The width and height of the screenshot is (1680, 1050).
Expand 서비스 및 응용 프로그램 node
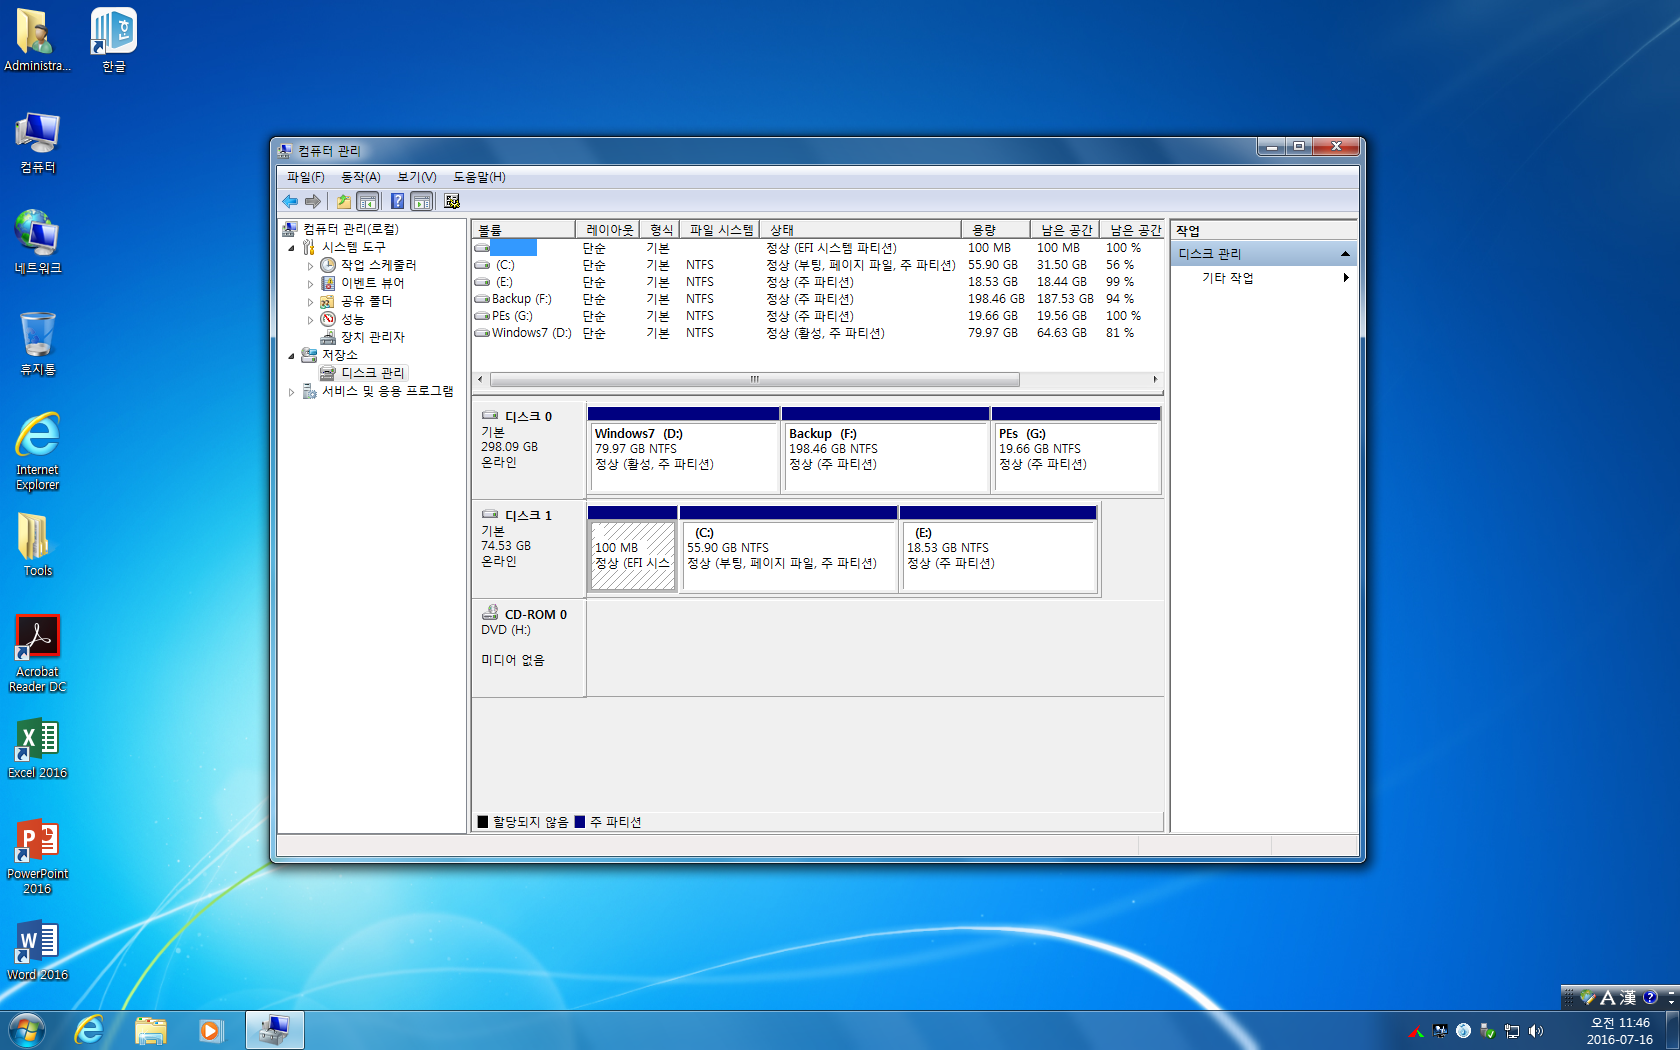[291, 392]
